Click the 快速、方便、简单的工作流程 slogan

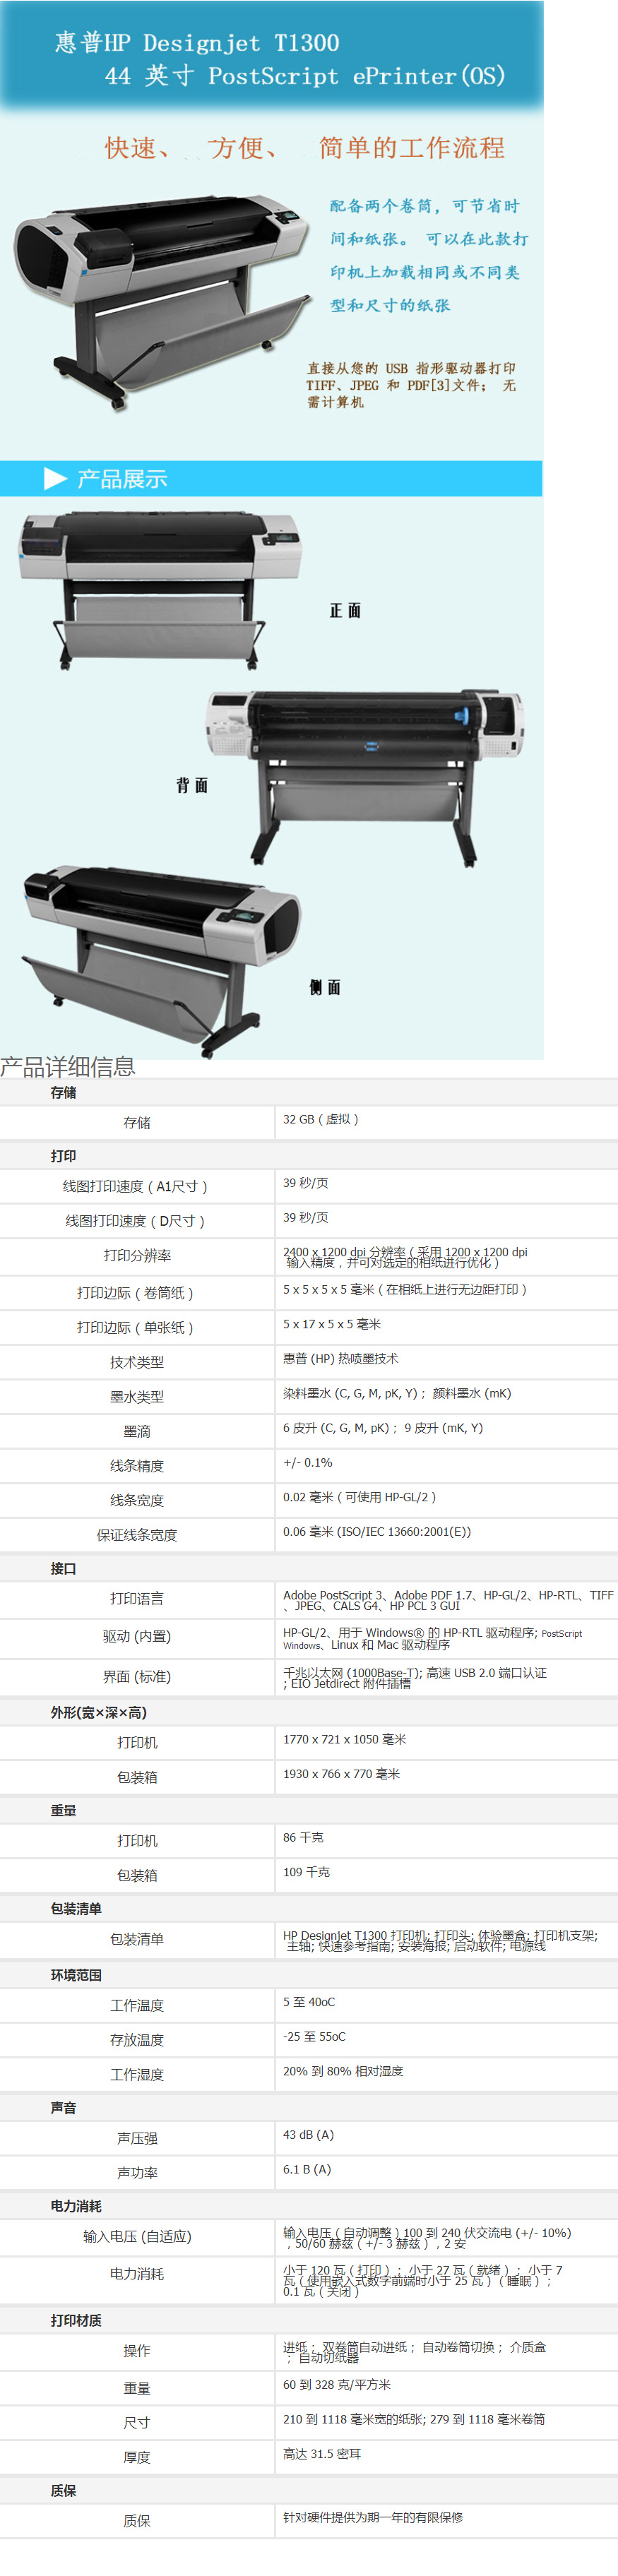point(305,148)
